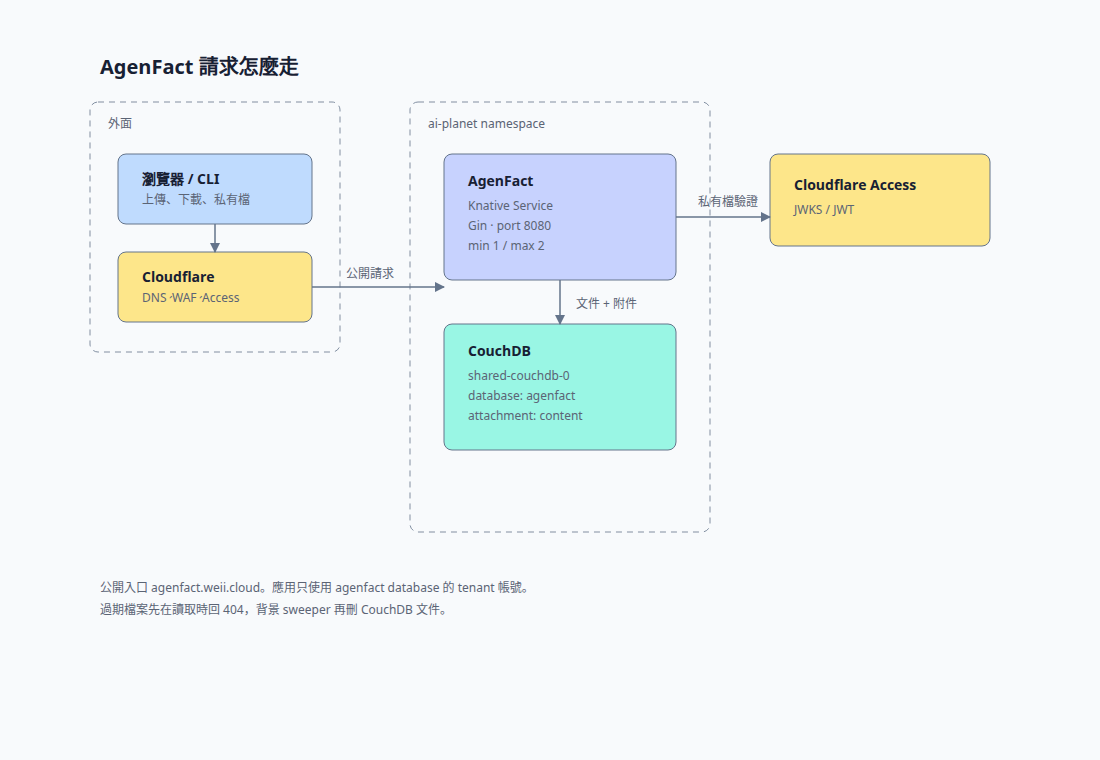Screen dimensions: 1100x760
Task: Click the 私有檔驗證 arrow label
Action: click(727, 201)
